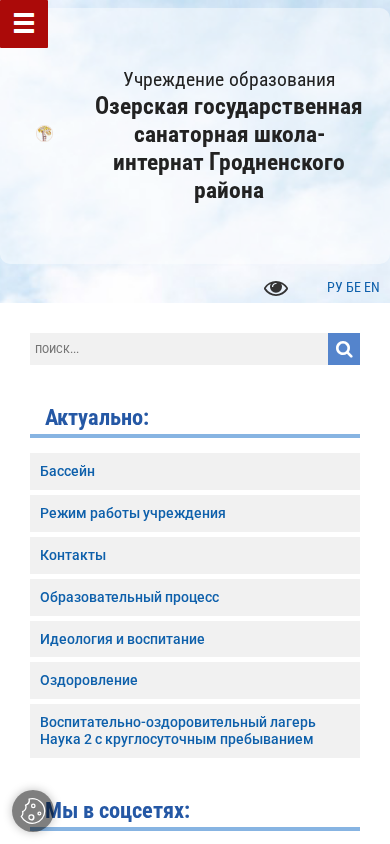The image size is (390, 844).
Task: Open the Оздоровление item
Action: point(195,680)
